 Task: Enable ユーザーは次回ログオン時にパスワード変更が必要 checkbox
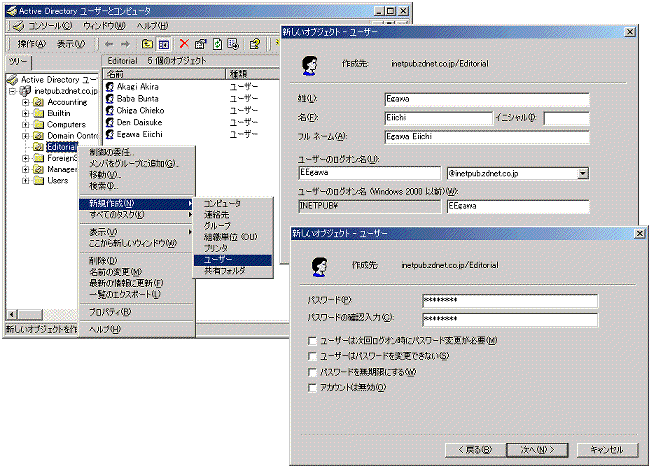[314, 341]
